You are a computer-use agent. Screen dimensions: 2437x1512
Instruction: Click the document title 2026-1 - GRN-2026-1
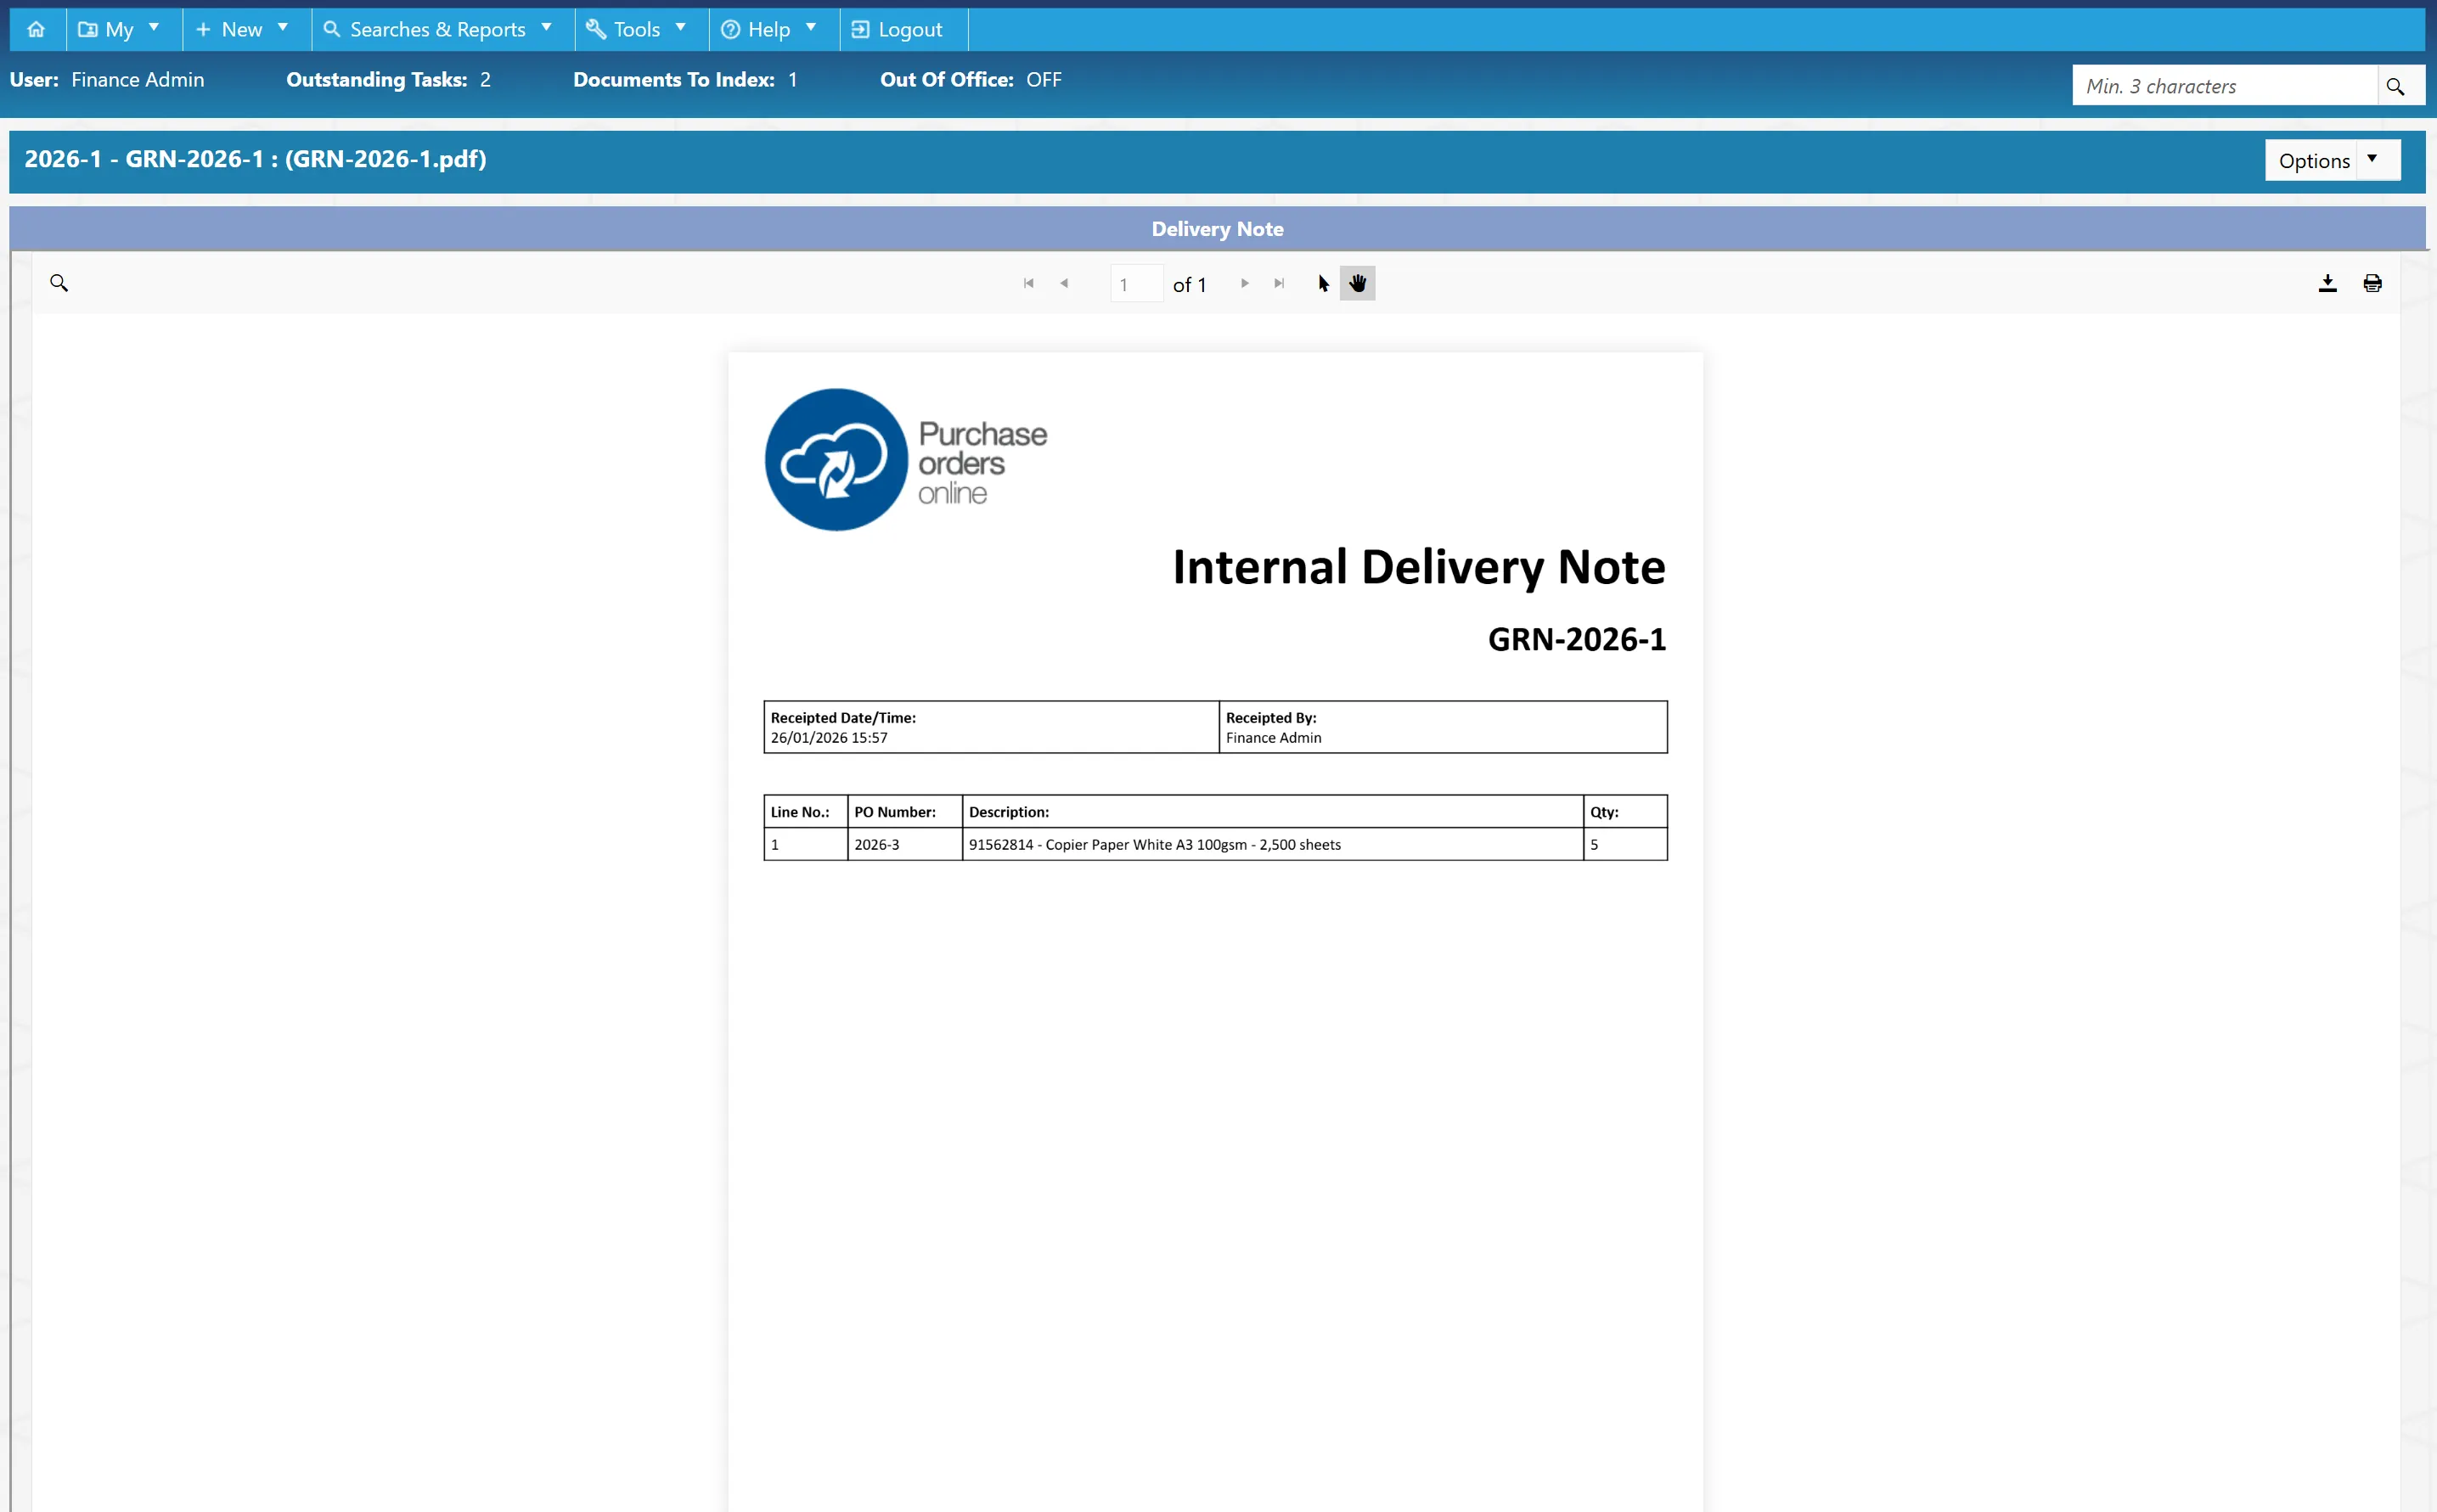pyautogui.click(x=255, y=159)
